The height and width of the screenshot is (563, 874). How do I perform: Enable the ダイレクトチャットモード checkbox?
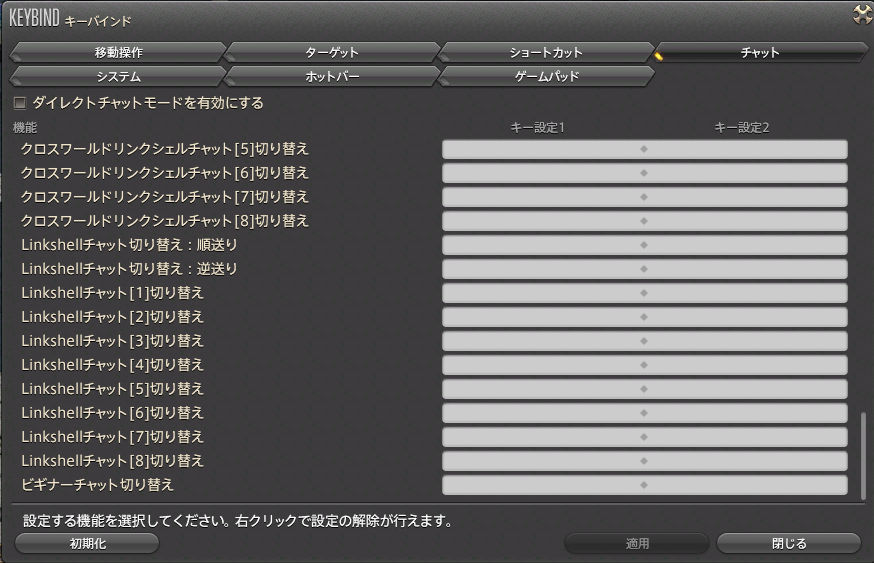coord(20,103)
